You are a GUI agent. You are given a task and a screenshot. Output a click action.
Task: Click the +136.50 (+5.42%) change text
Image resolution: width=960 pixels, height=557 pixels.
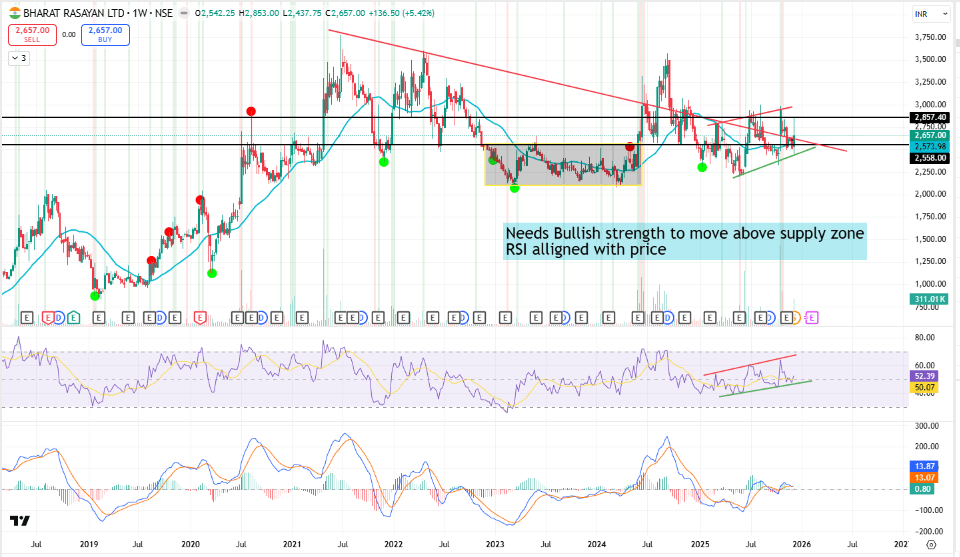(x=402, y=13)
